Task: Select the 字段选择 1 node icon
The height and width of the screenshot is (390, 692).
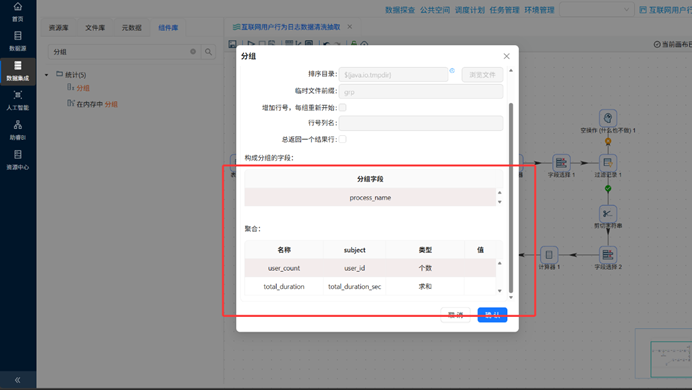Action: coord(561,163)
